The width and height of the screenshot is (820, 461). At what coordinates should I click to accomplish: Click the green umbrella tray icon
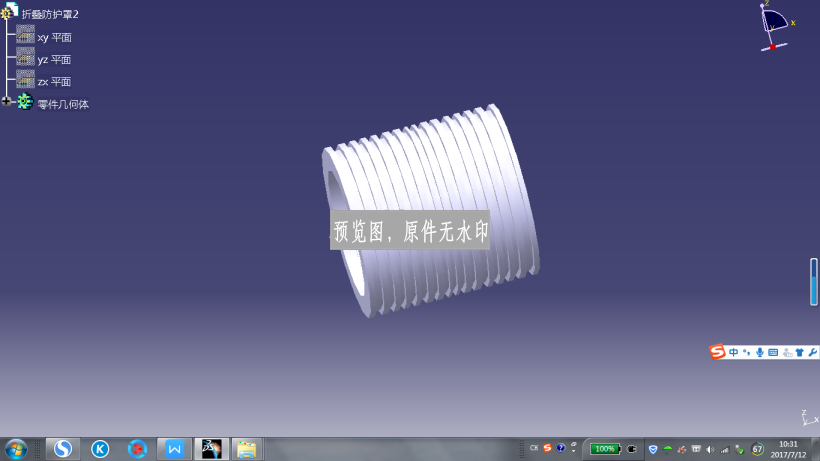pyautogui.click(x=667, y=449)
